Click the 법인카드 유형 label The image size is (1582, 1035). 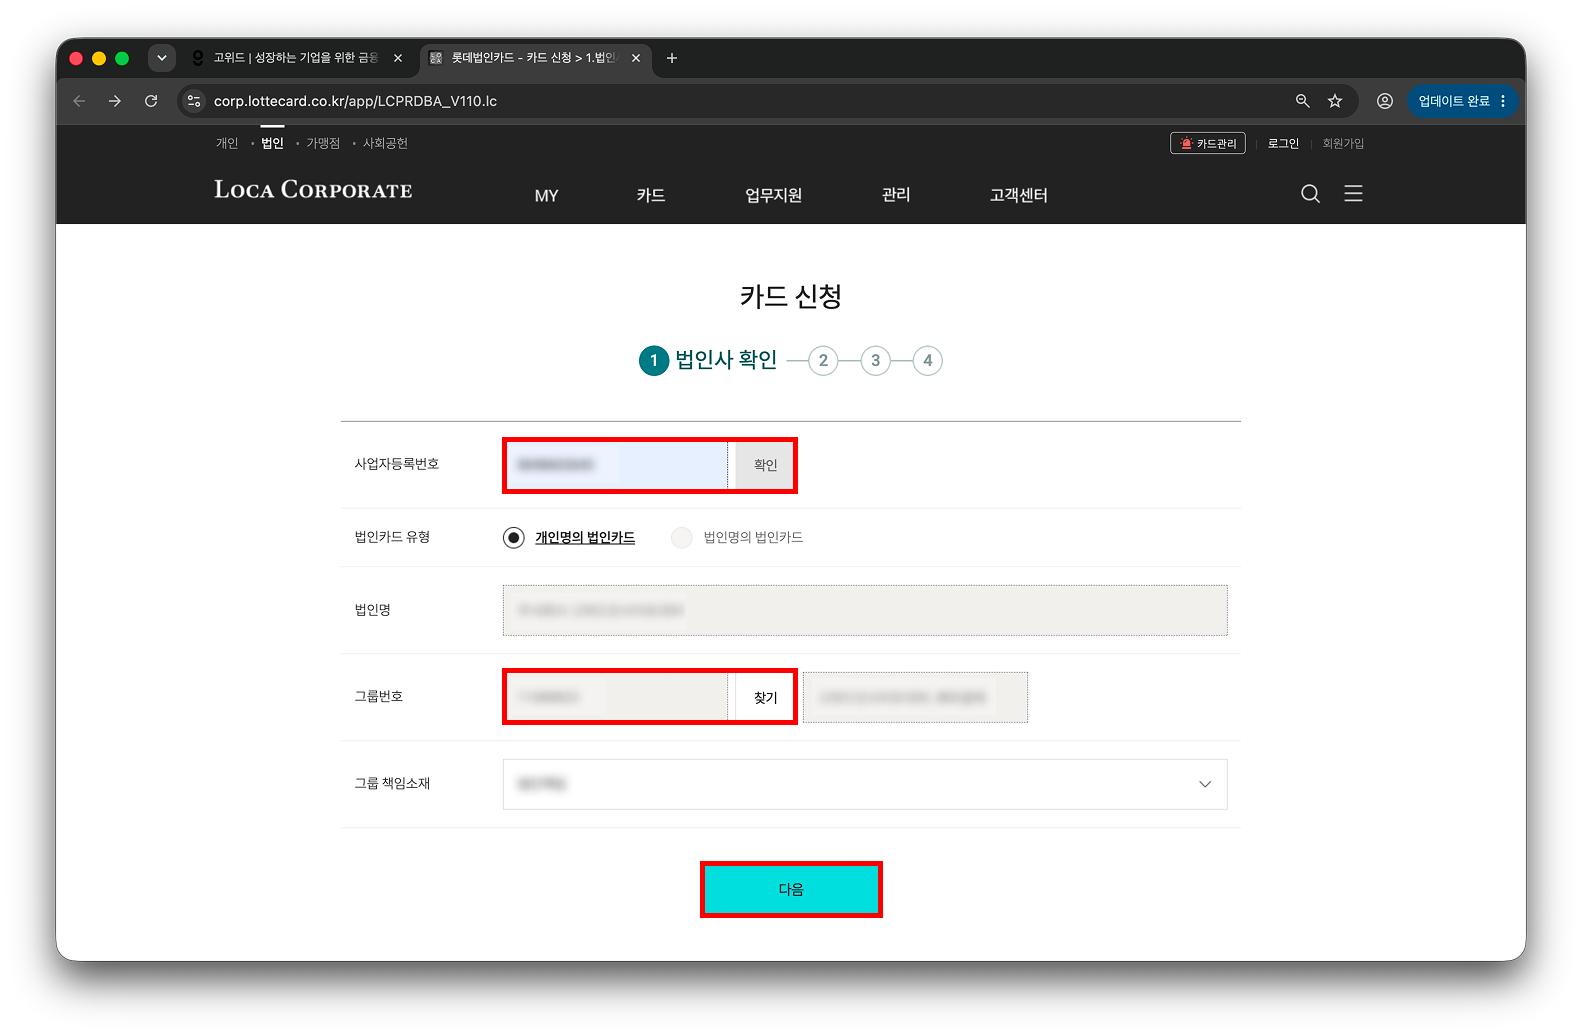[392, 537]
